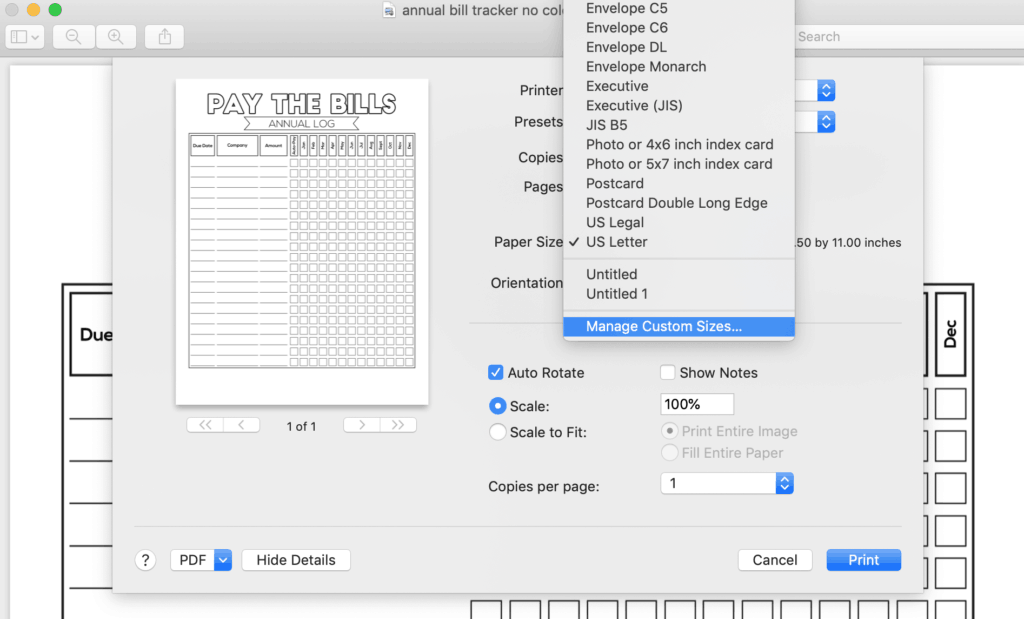Open the help question mark button
Screen dimensions: 1024x619
[x=146, y=560]
